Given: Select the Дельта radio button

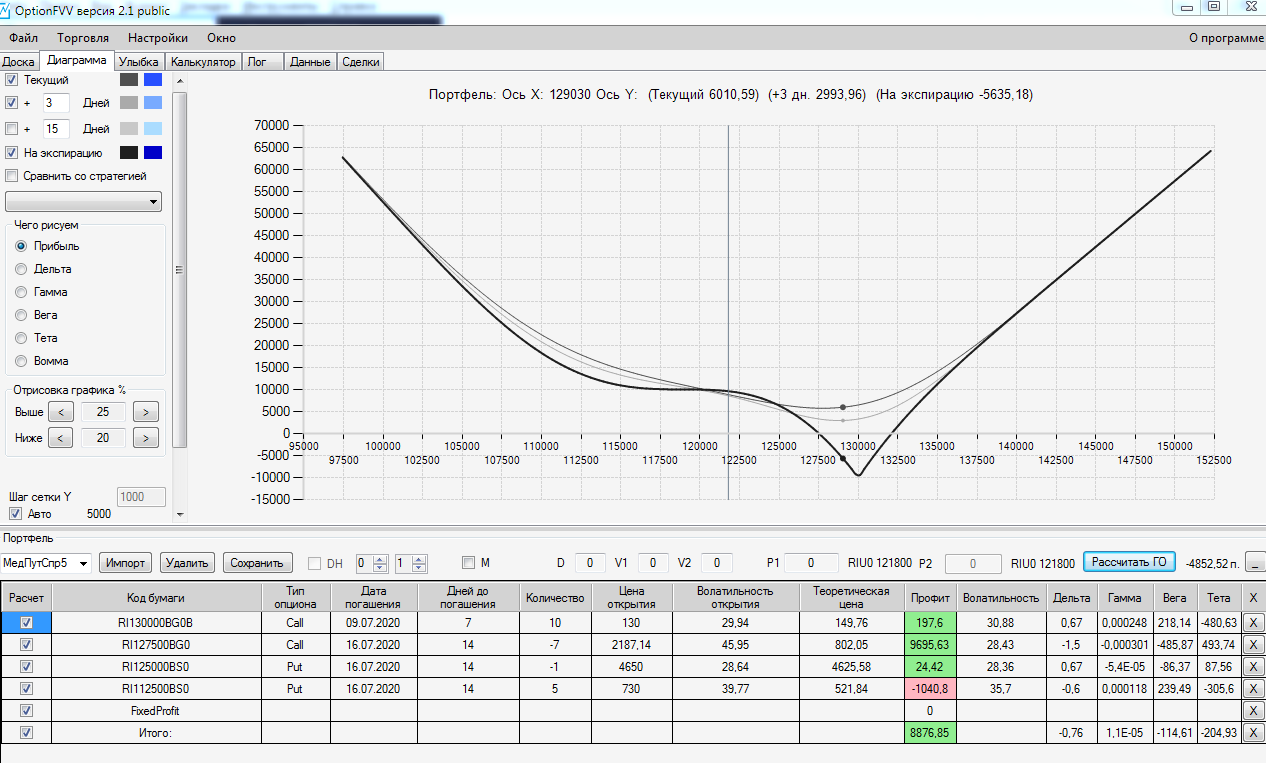Looking at the screenshot, I should click(21, 269).
